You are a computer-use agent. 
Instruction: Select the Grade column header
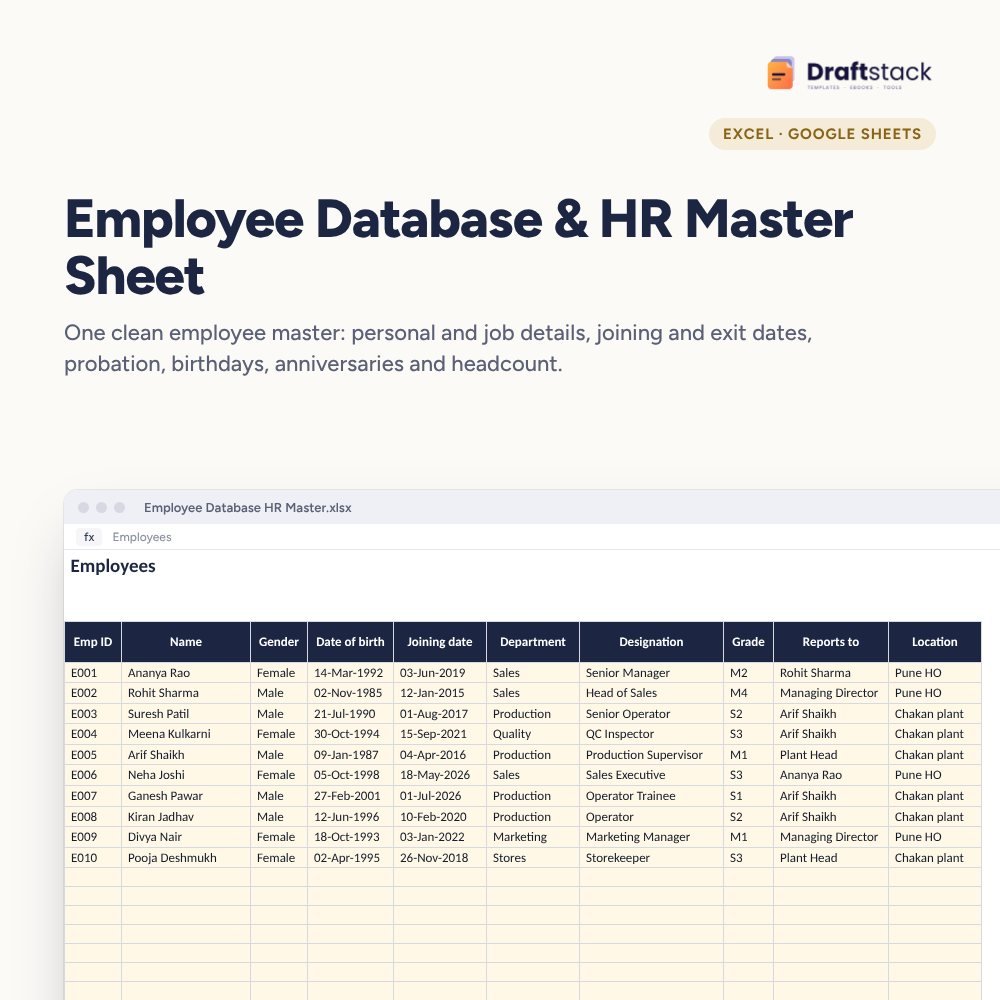[748, 642]
